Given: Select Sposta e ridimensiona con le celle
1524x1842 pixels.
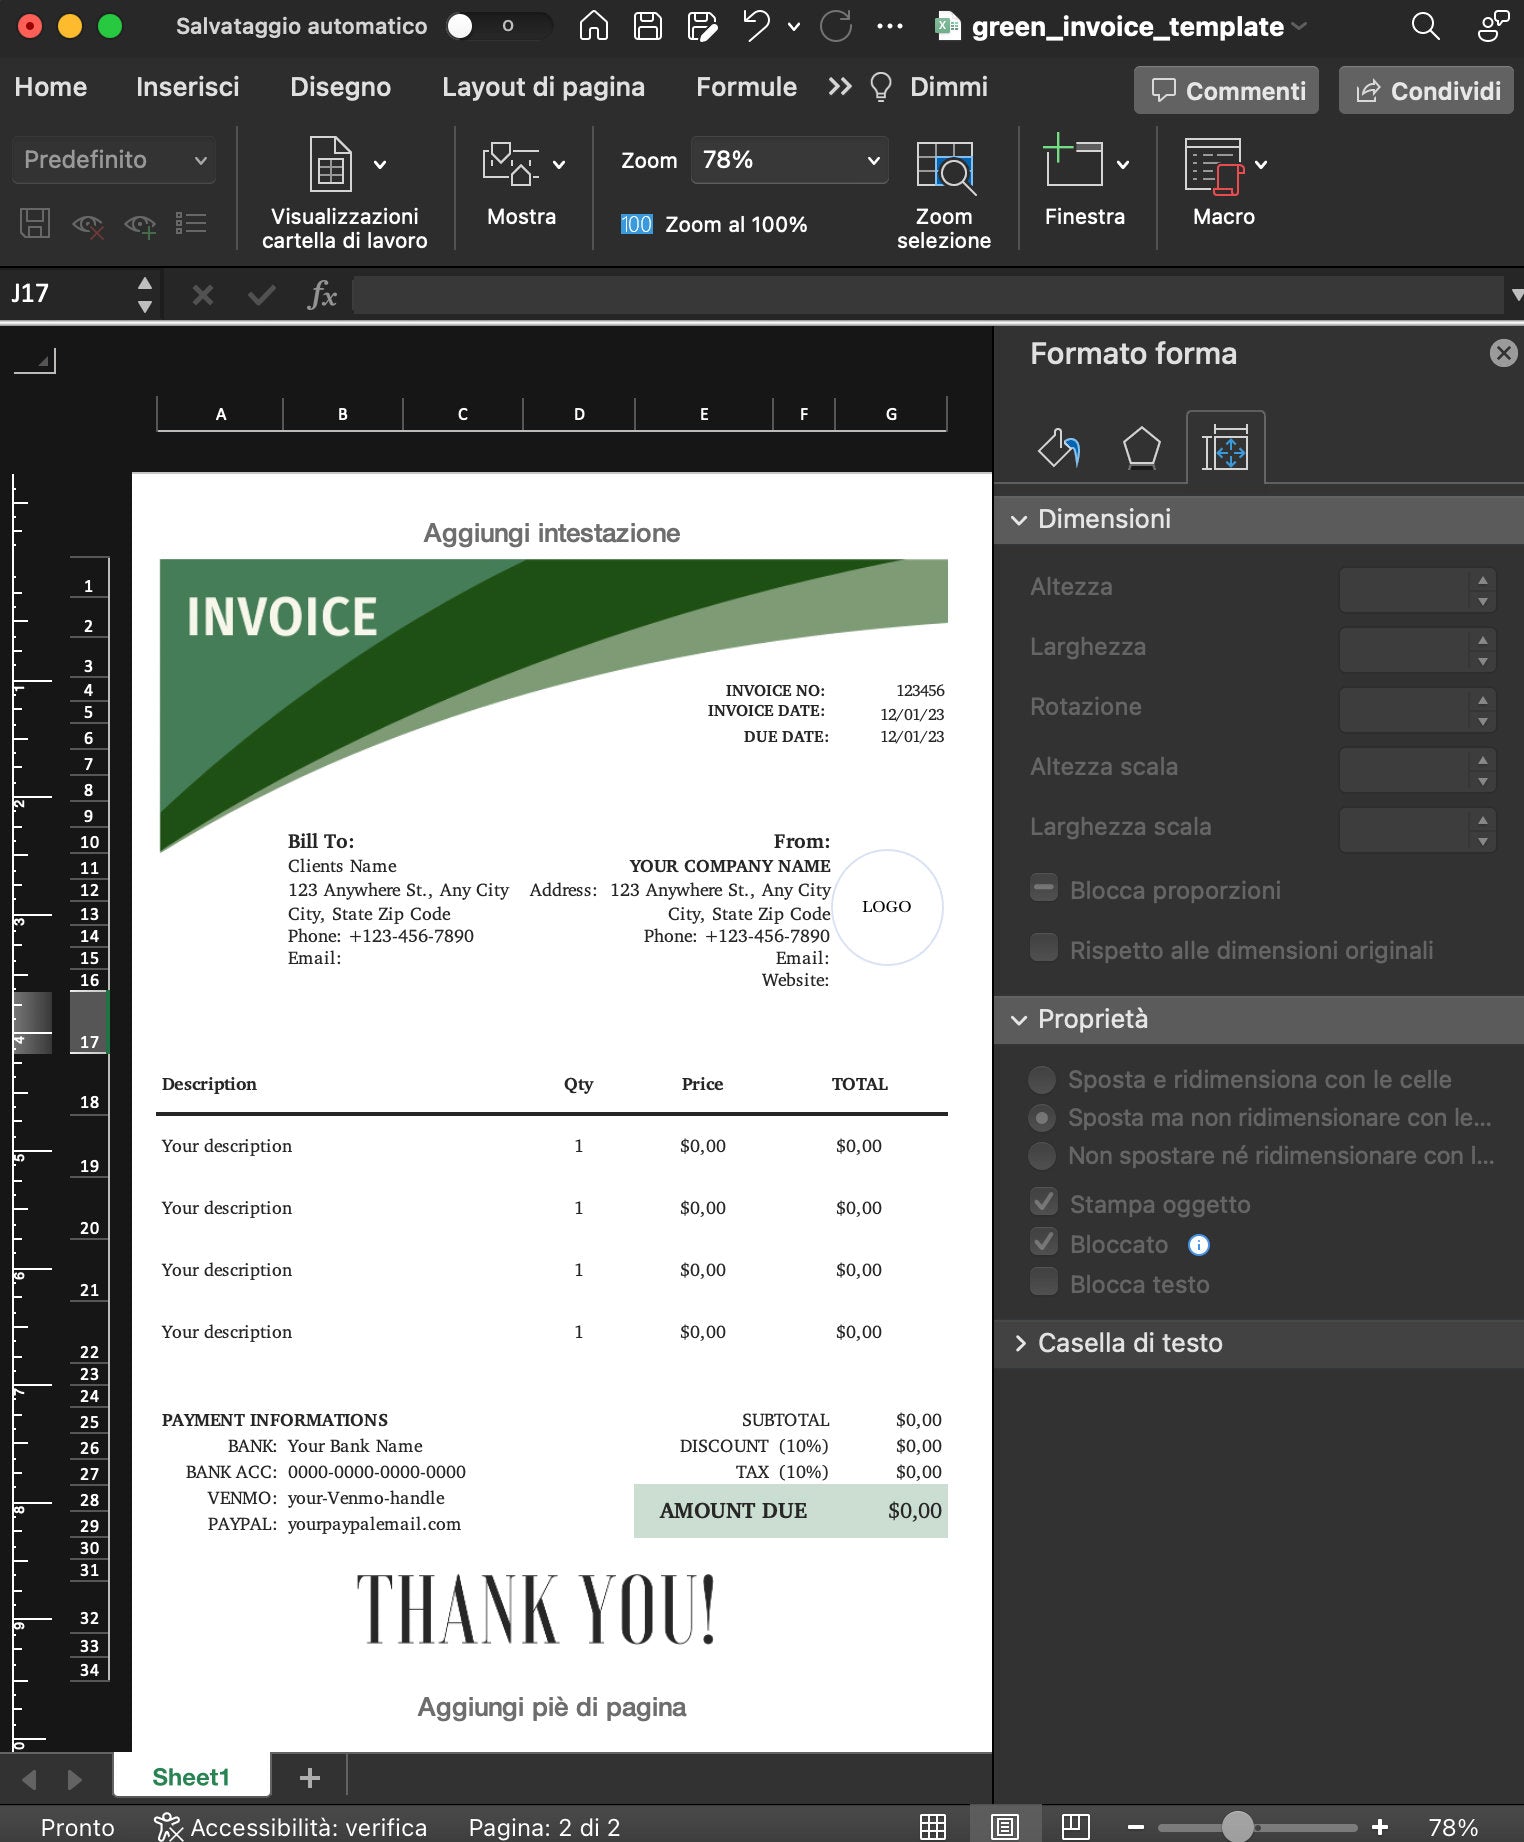Looking at the screenshot, I should (x=1042, y=1080).
